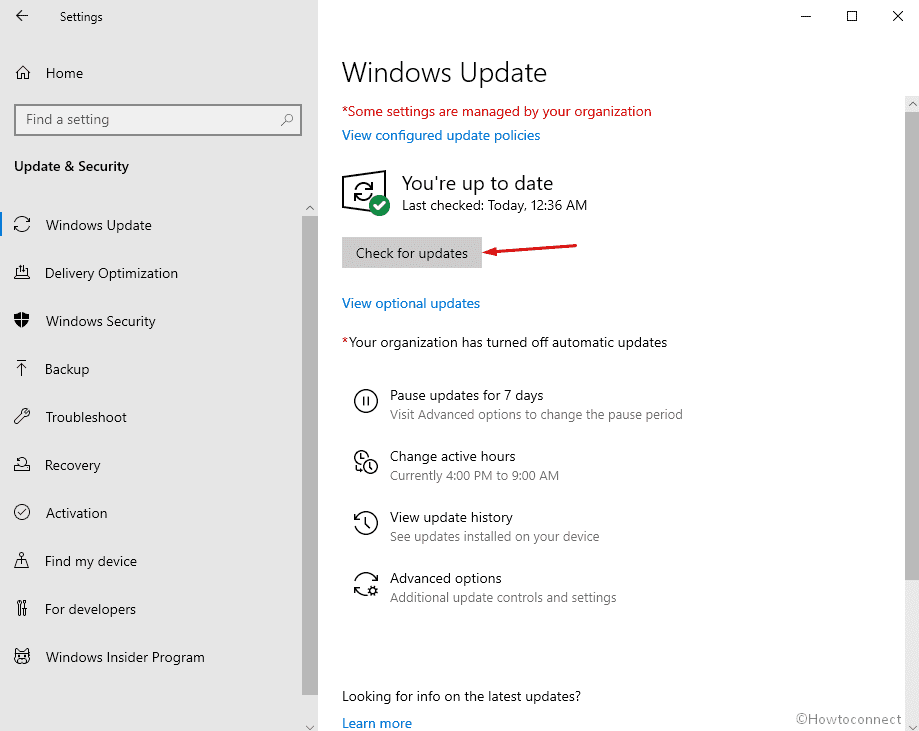
Task: Select the Activation checkmark circle icon
Action: click(22, 513)
